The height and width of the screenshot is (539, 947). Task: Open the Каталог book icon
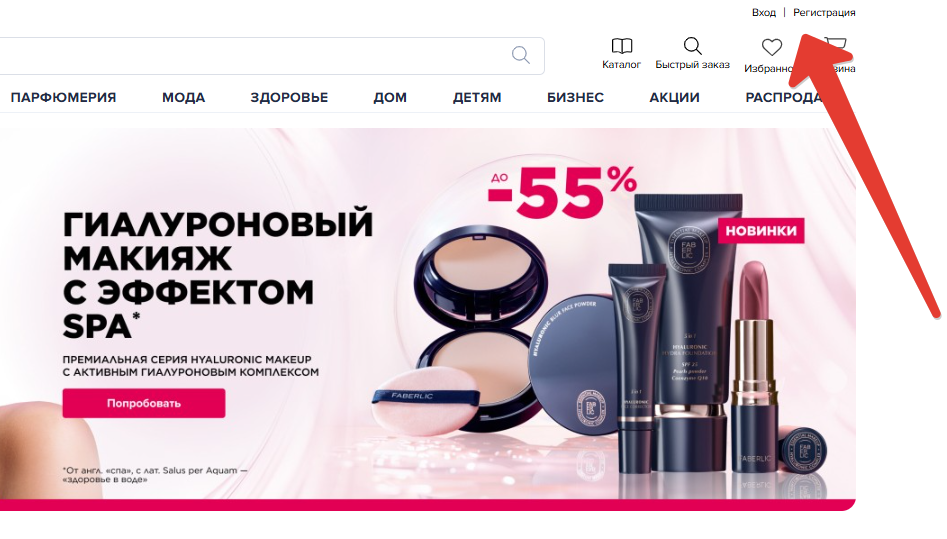621,46
